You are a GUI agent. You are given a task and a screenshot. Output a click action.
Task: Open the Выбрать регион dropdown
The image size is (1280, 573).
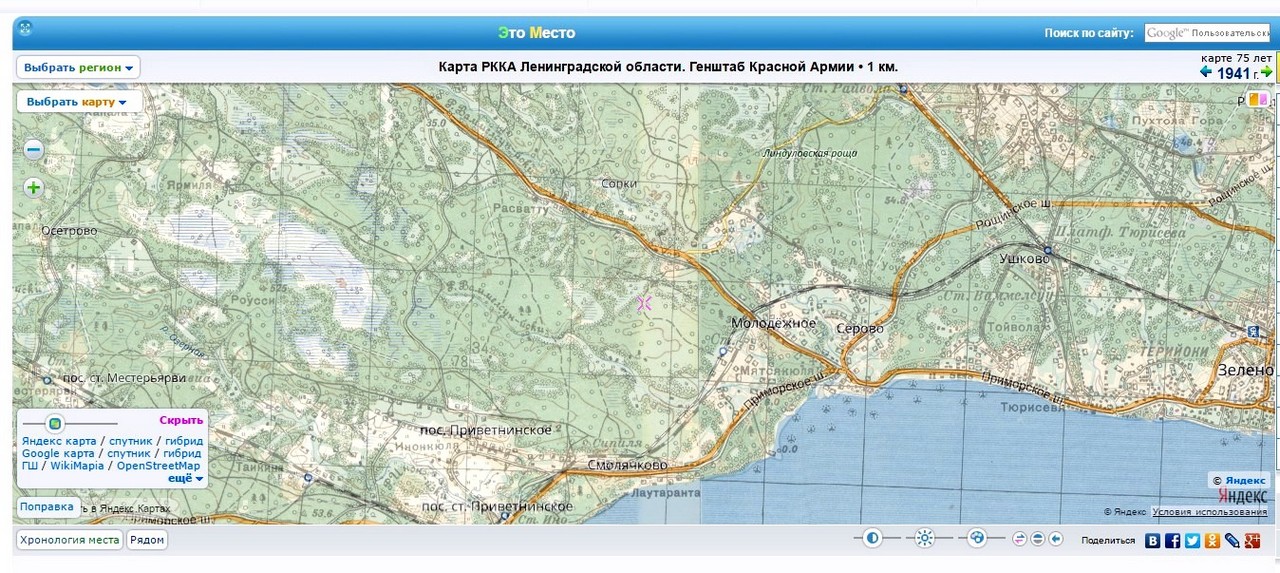coord(78,68)
